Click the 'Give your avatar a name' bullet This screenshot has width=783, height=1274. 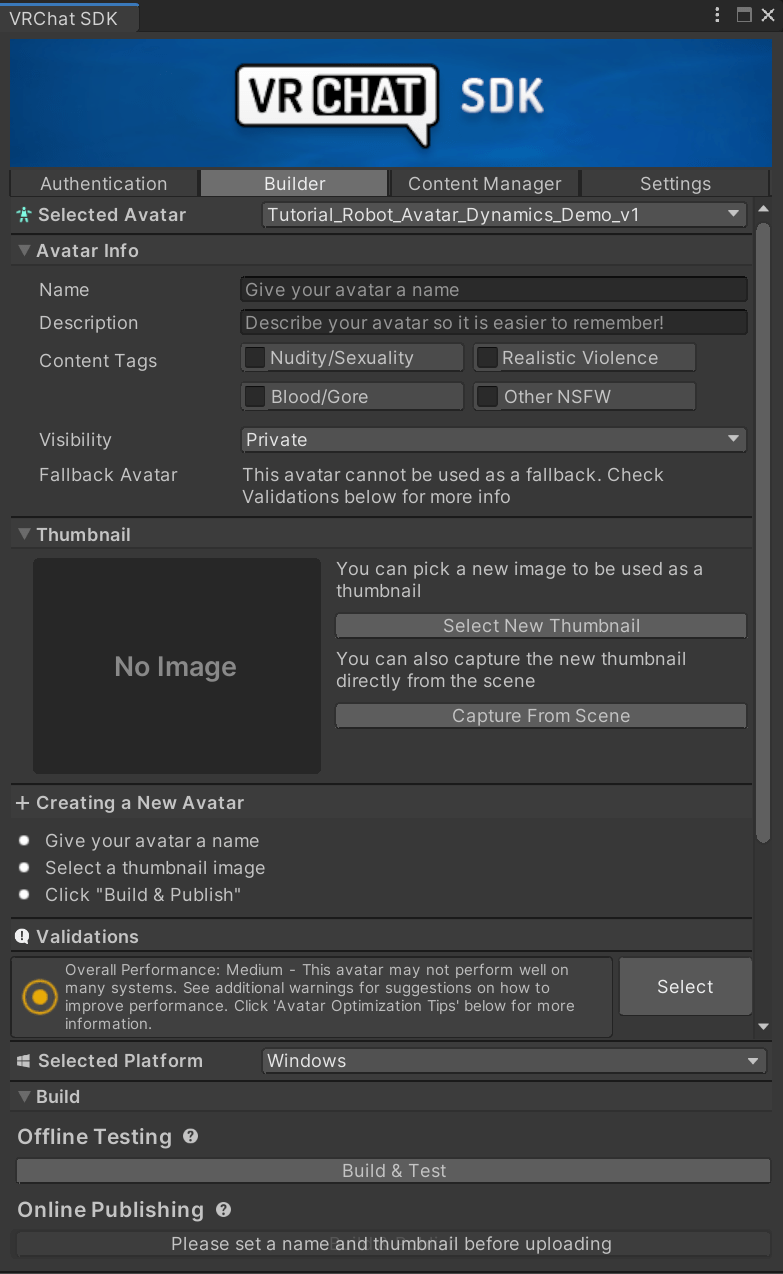[24, 841]
